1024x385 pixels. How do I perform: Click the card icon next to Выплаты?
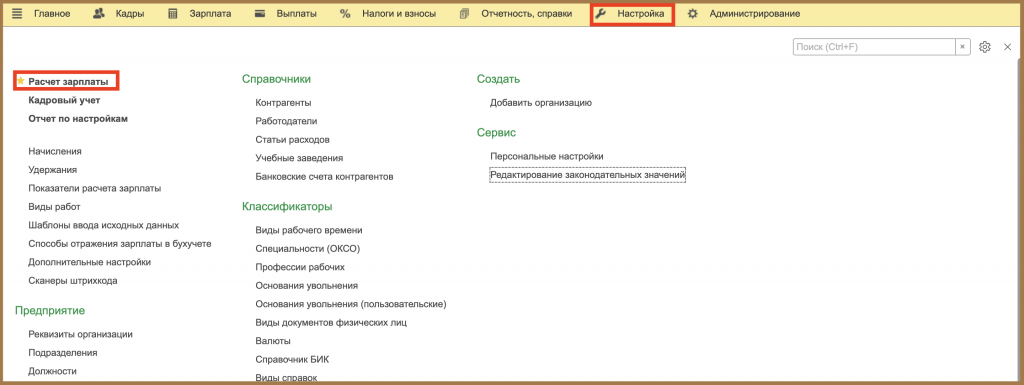pos(260,13)
